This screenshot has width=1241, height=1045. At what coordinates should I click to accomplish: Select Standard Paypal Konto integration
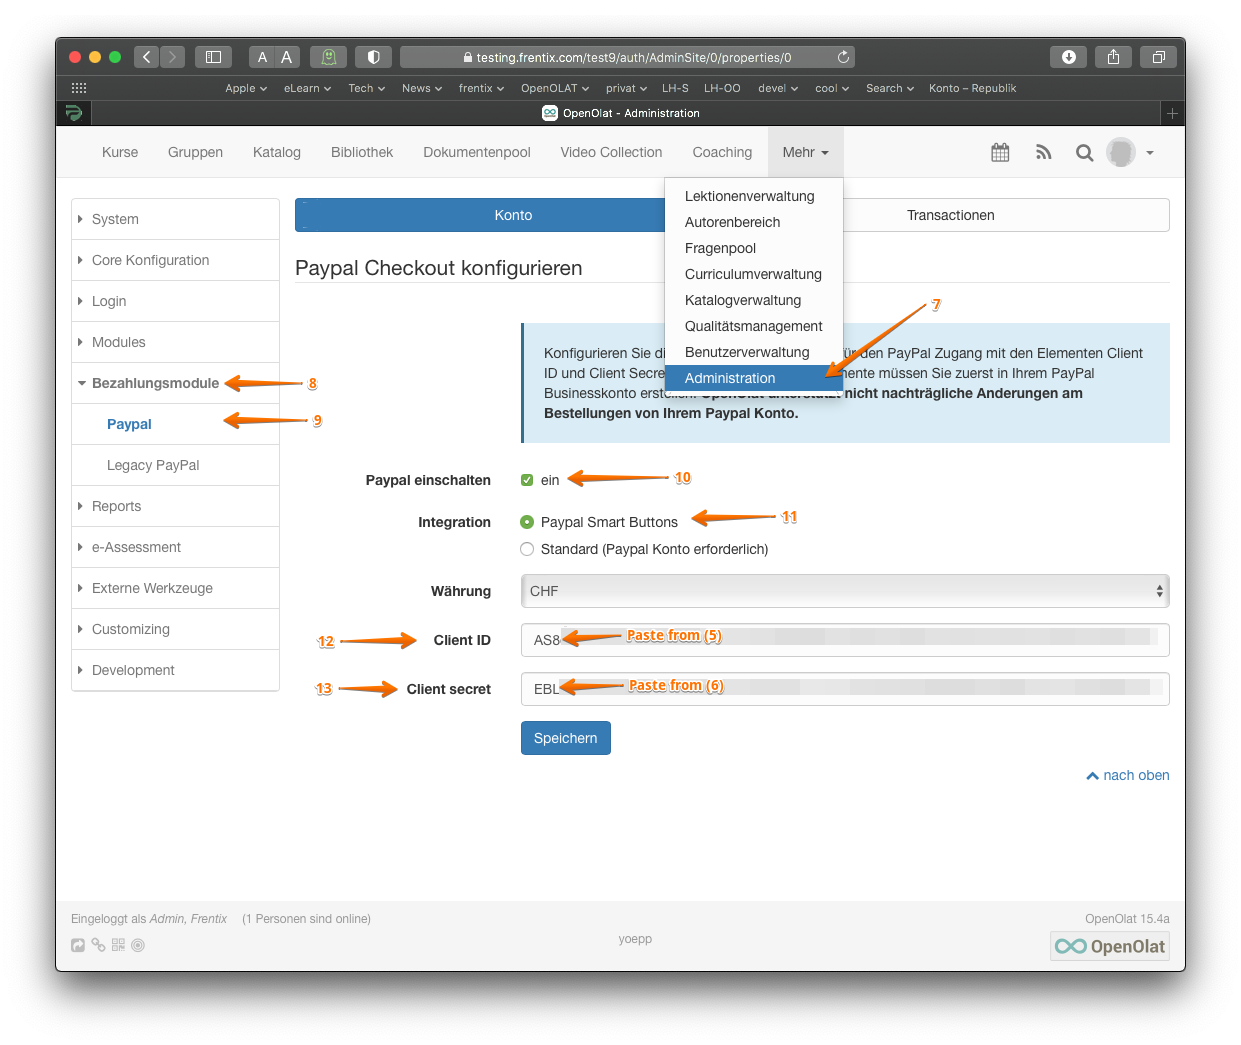tap(527, 549)
